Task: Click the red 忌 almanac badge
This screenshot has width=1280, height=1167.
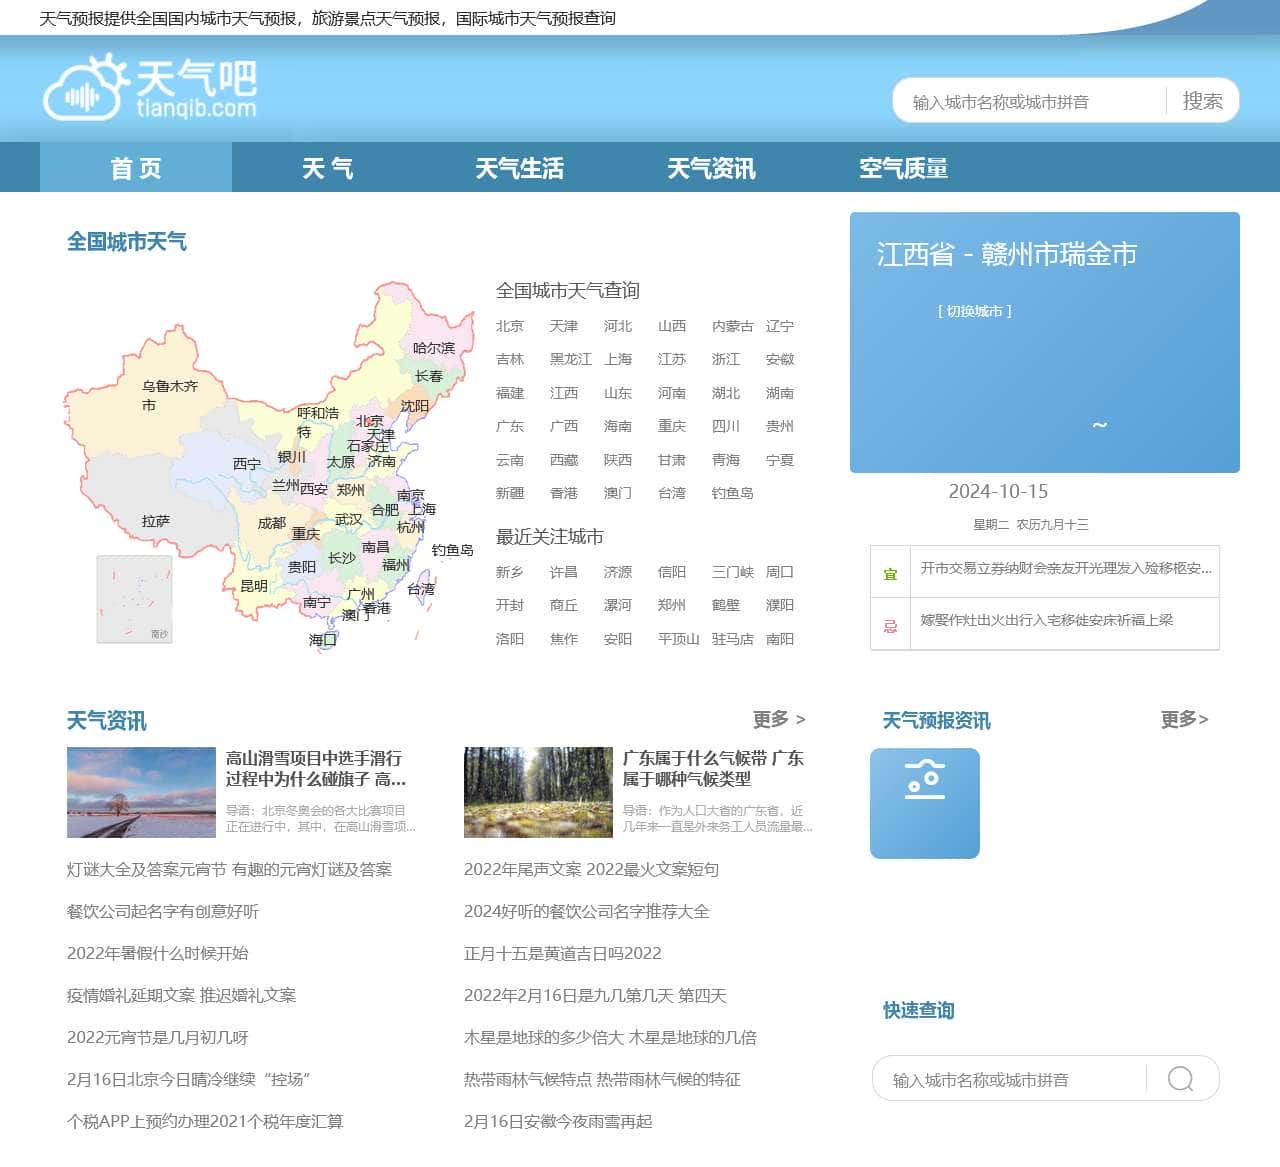Action: point(889,620)
